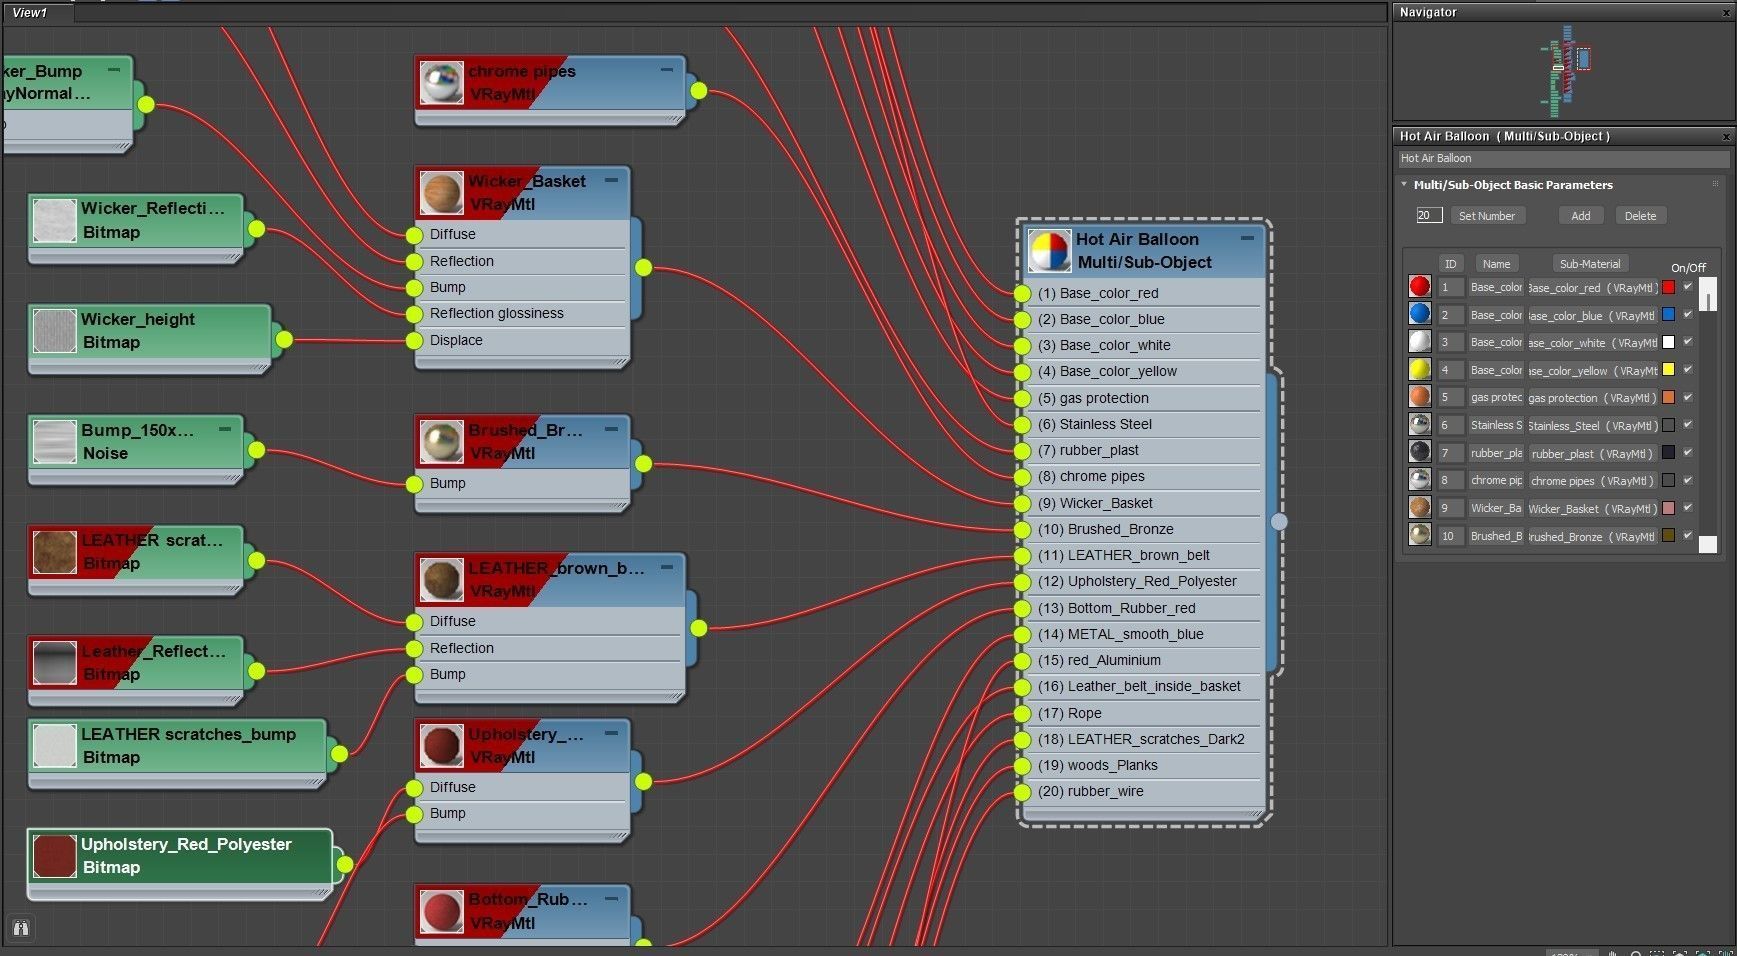
Task: Collapse the Wicker_Basket VRayMtl node
Action: click(x=611, y=180)
